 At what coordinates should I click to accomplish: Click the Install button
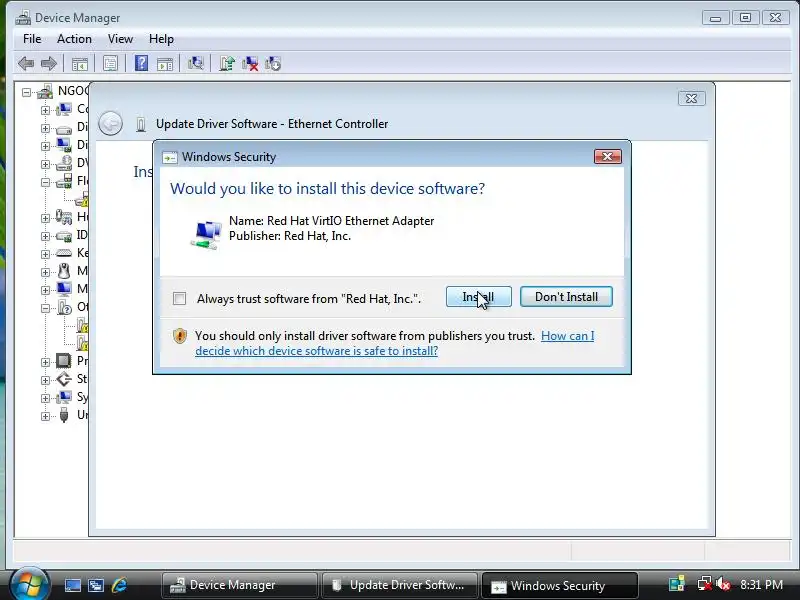pyautogui.click(x=479, y=297)
